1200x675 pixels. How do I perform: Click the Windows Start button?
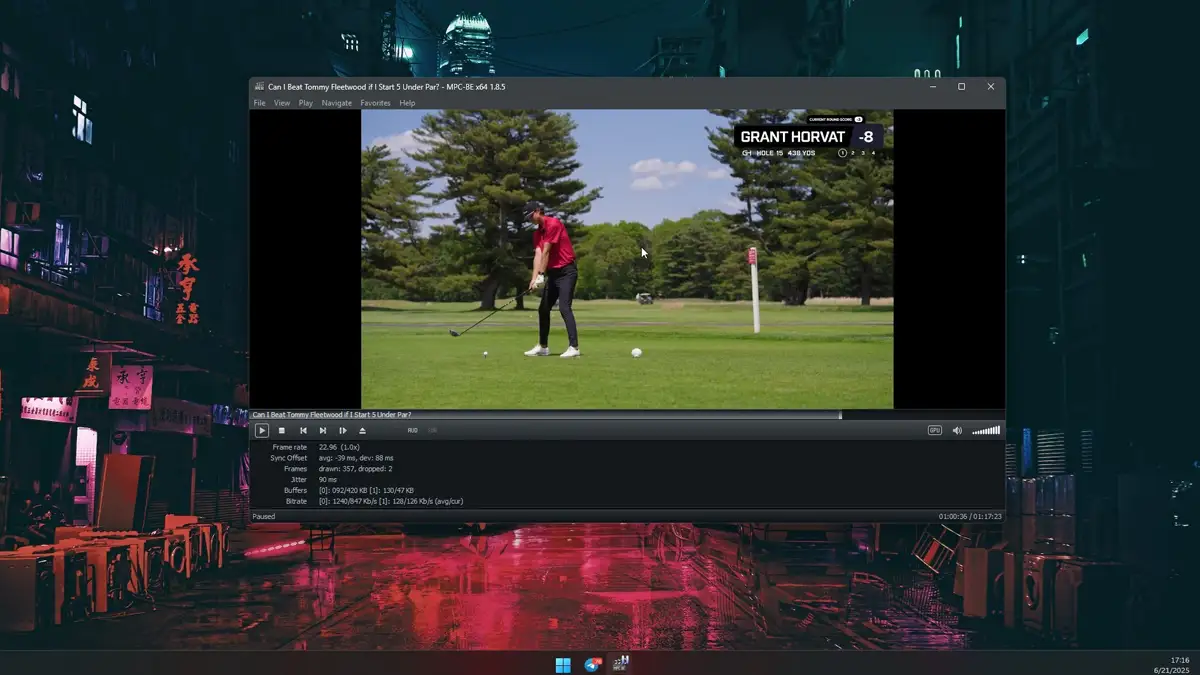point(562,664)
